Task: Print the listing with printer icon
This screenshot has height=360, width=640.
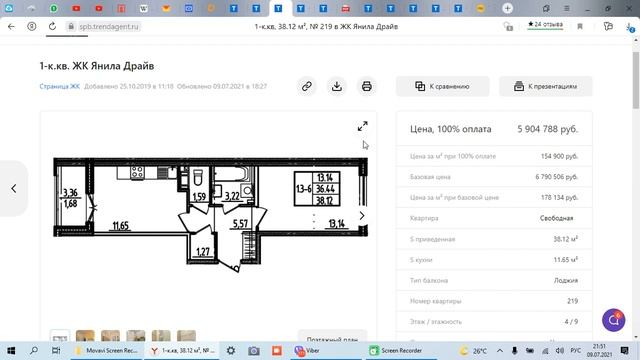Action: pyautogui.click(x=367, y=86)
